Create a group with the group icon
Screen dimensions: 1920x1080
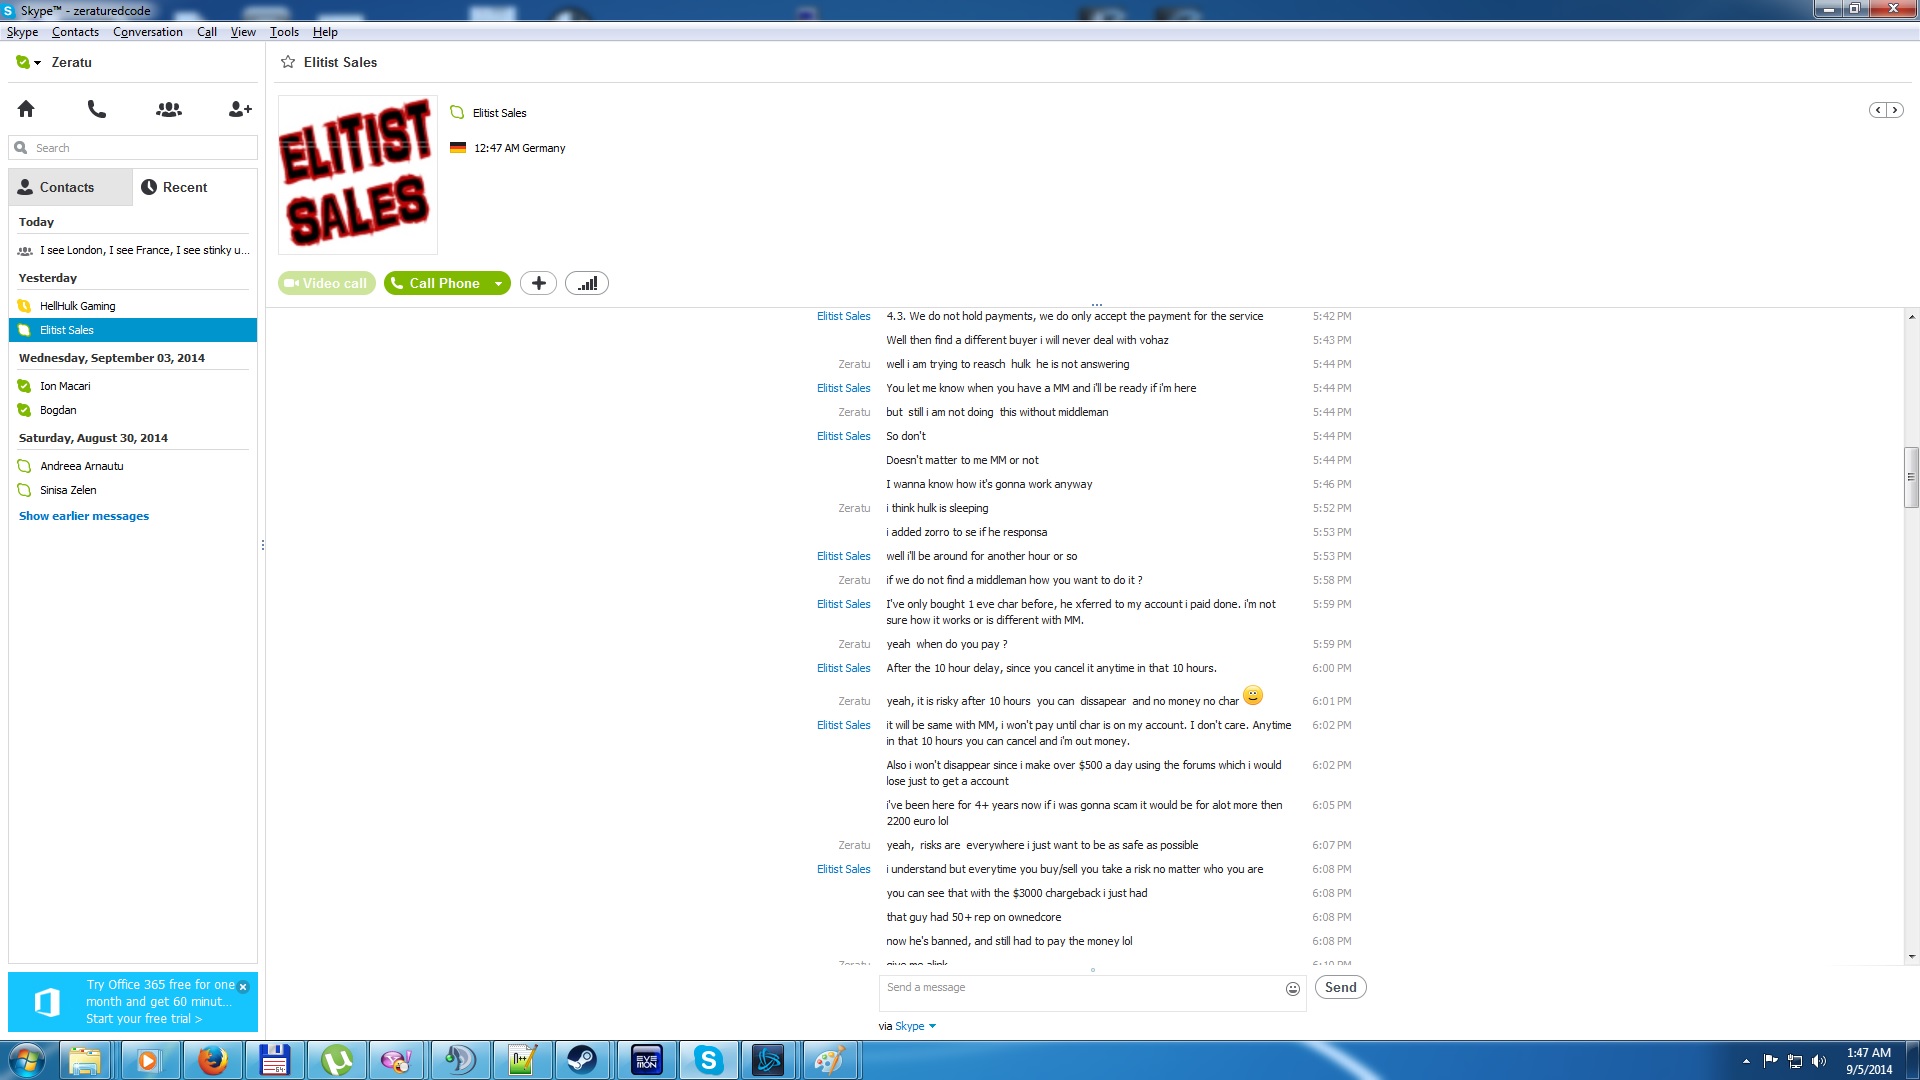tap(169, 109)
